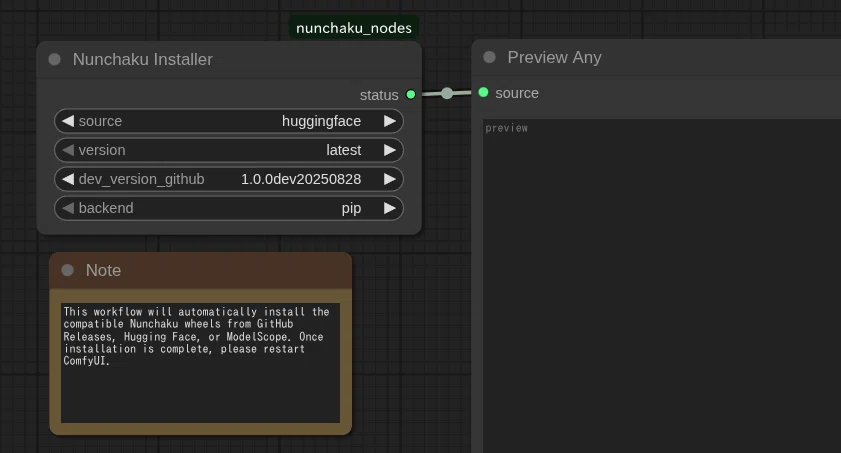Click the source label on Preview Any
841x453 pixels.
[x=517, y=93]
